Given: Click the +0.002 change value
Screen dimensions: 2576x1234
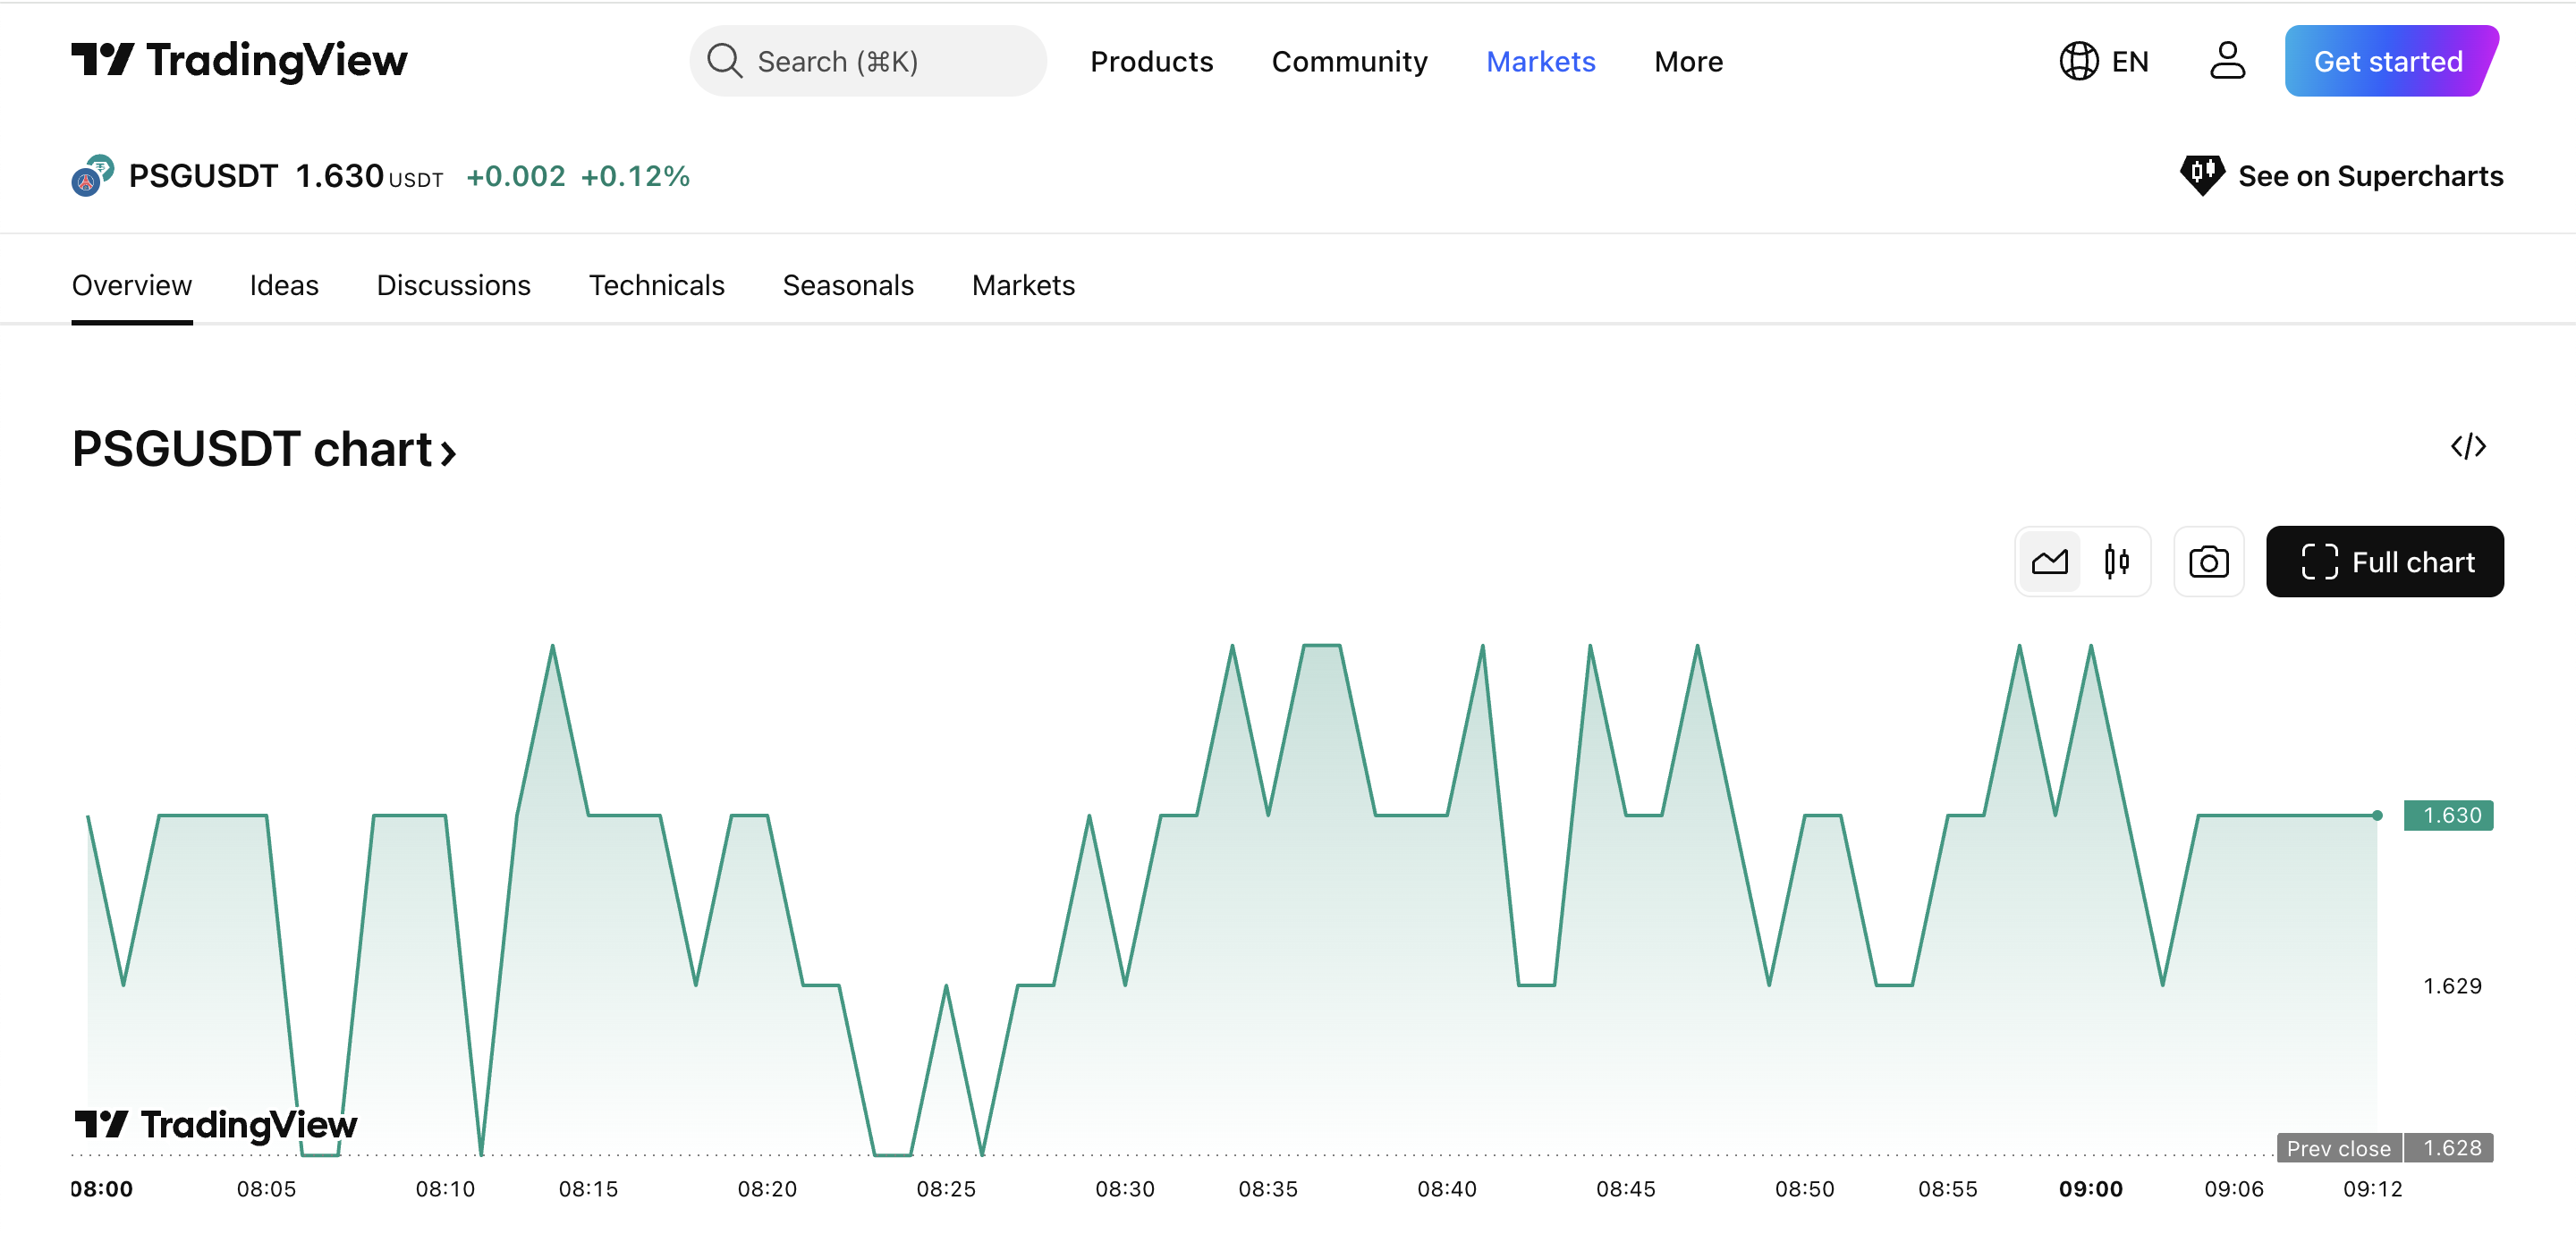Looking at the screenshot, I should [515, 177].
